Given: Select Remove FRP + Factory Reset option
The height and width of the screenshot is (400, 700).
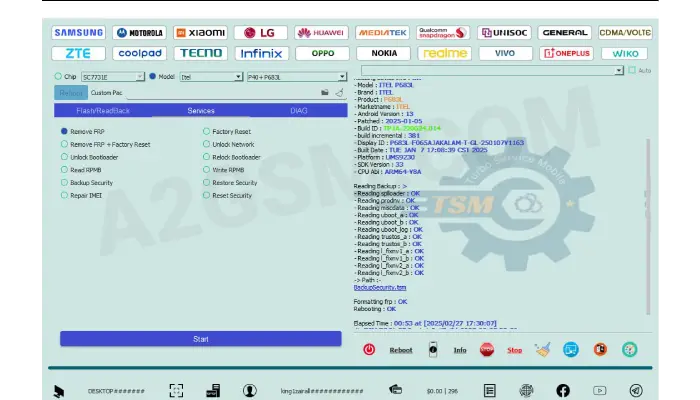Looking at the screenshot, I should pyautogui.click(x=64, y=144).
